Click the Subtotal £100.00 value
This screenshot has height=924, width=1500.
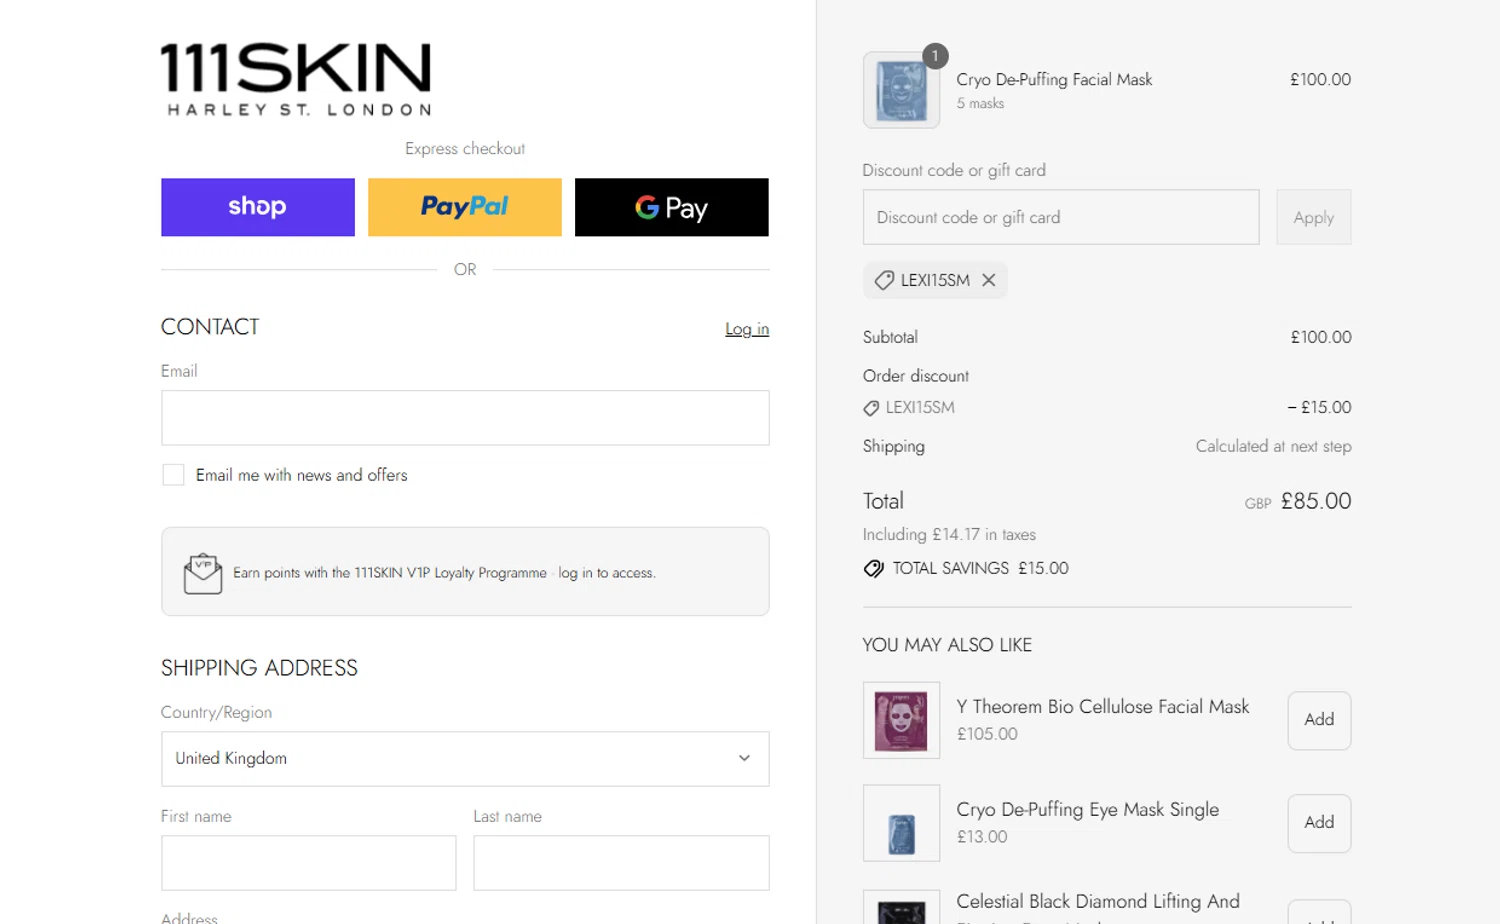click(1321, 337)
